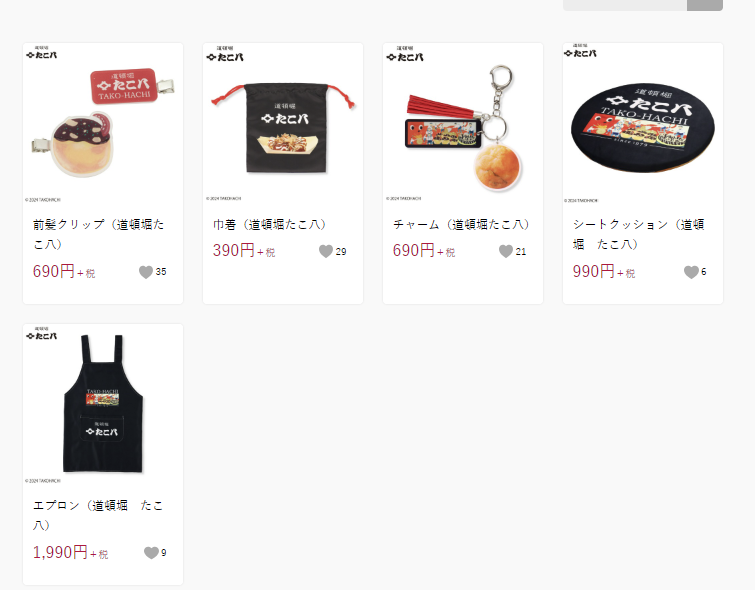Open the 前髪クリップ product image

click(103, 123)
